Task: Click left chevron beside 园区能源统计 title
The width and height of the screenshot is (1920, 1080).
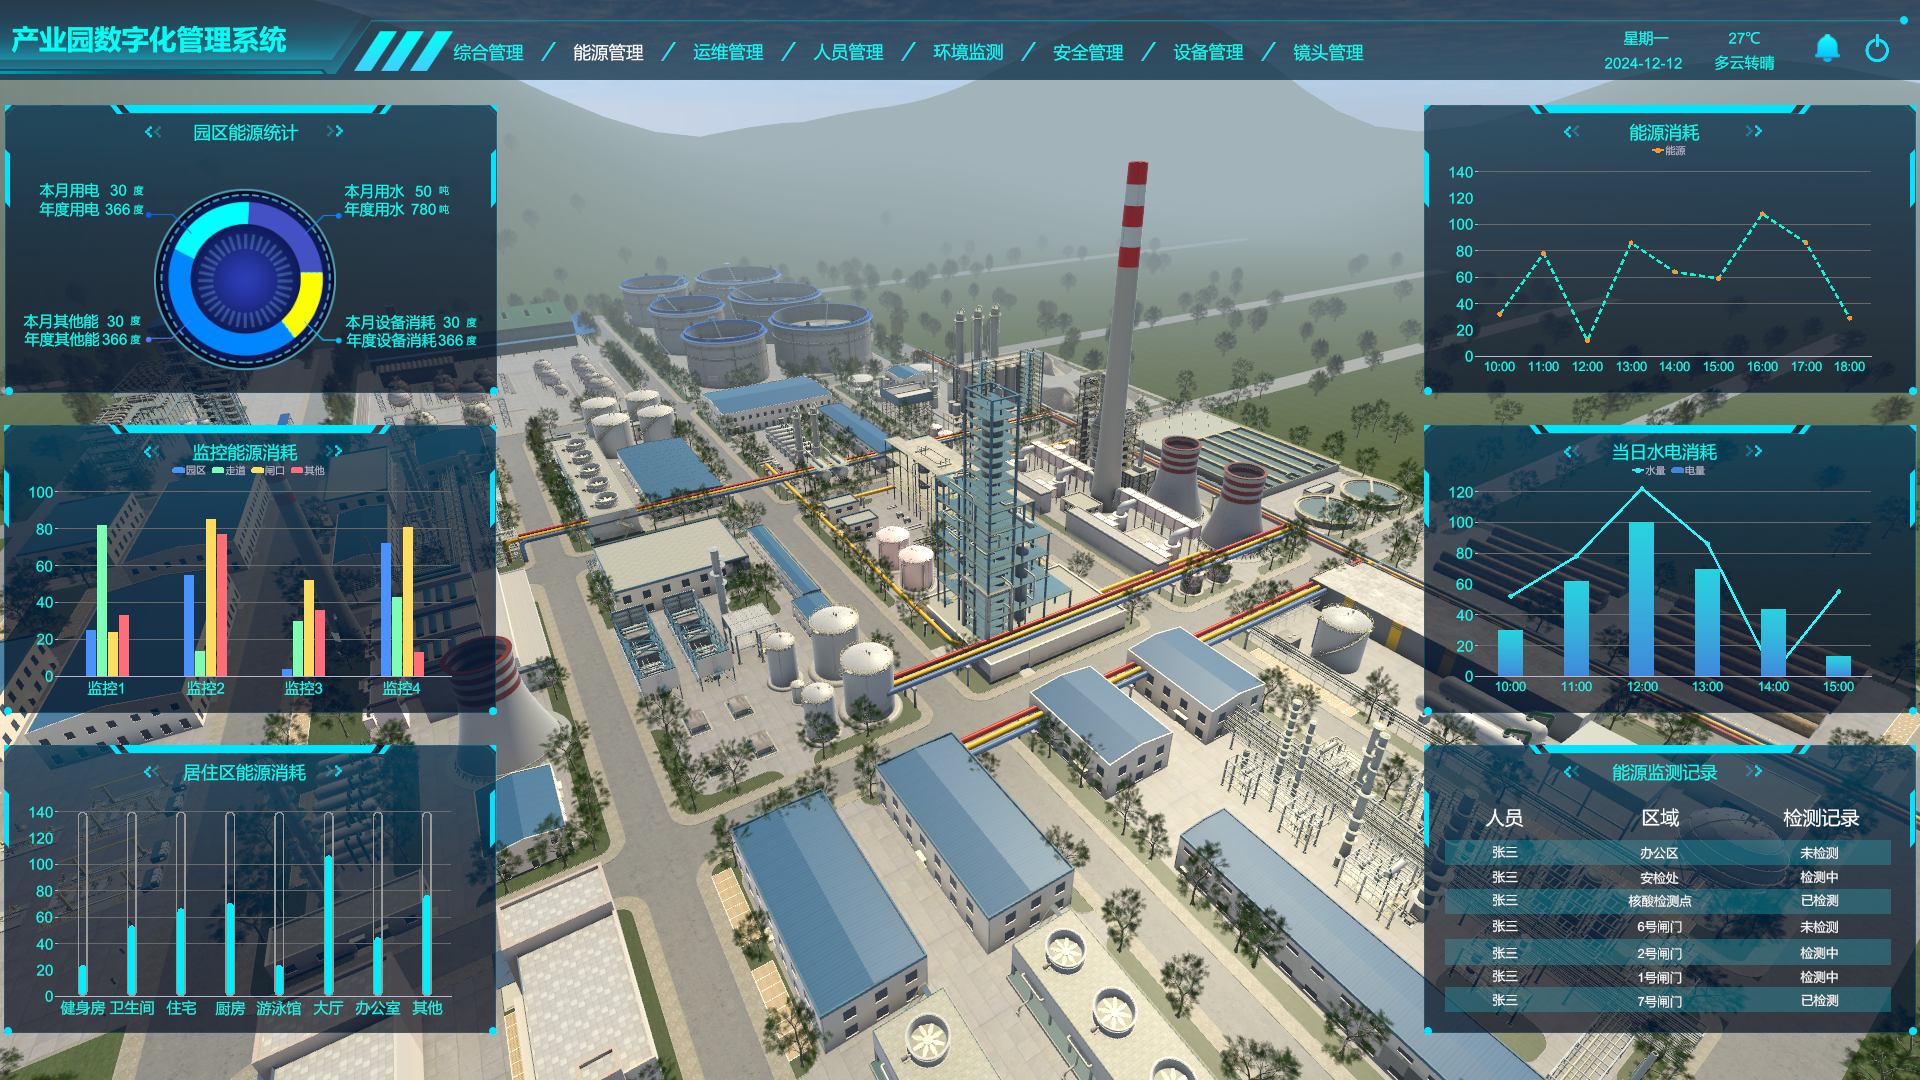Action: click(x=153, y=132)
